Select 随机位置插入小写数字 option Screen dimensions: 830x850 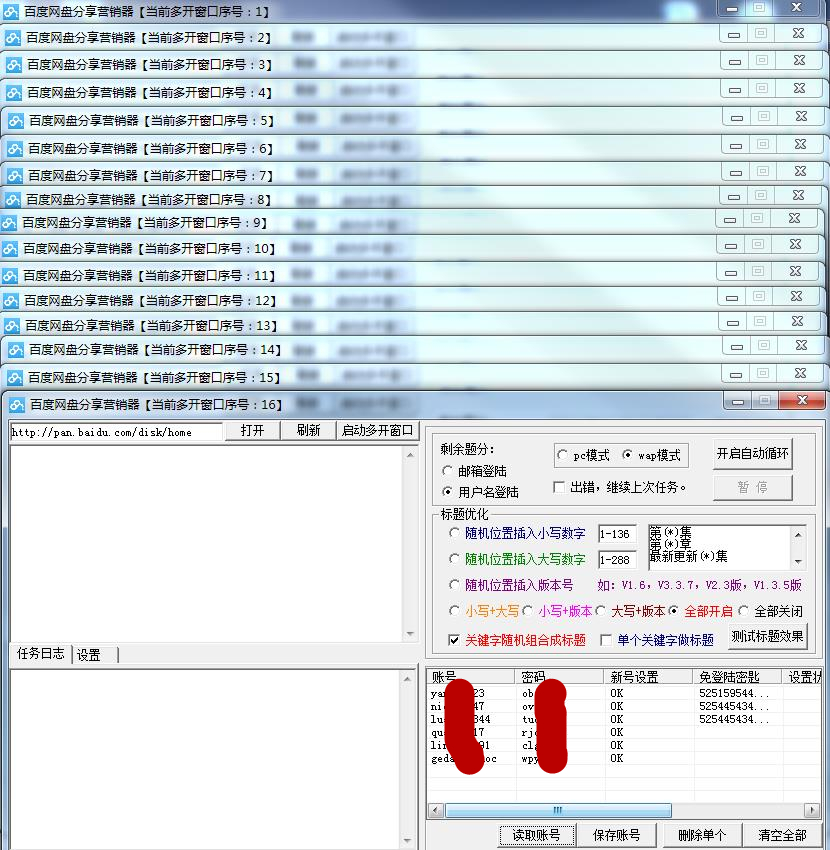point(457,533)
